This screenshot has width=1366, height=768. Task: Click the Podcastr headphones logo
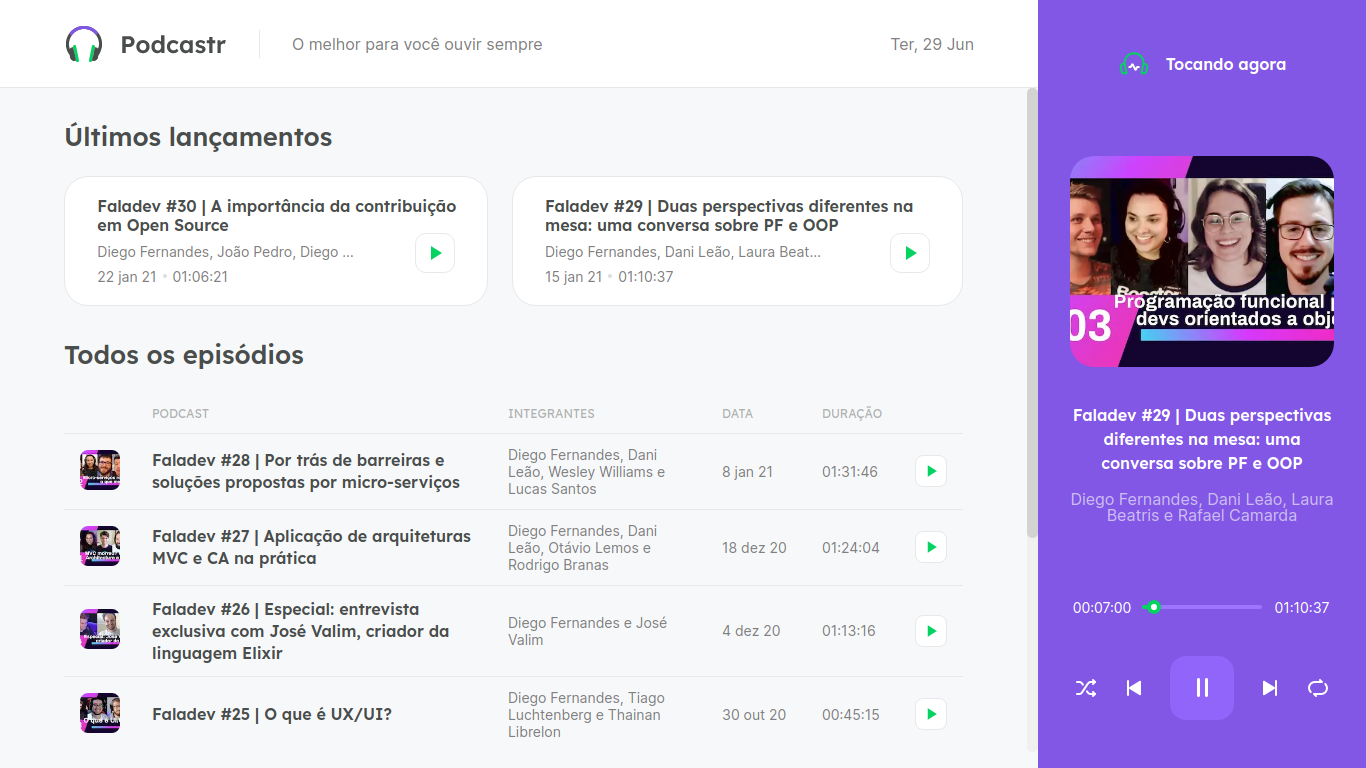(84, 44)
